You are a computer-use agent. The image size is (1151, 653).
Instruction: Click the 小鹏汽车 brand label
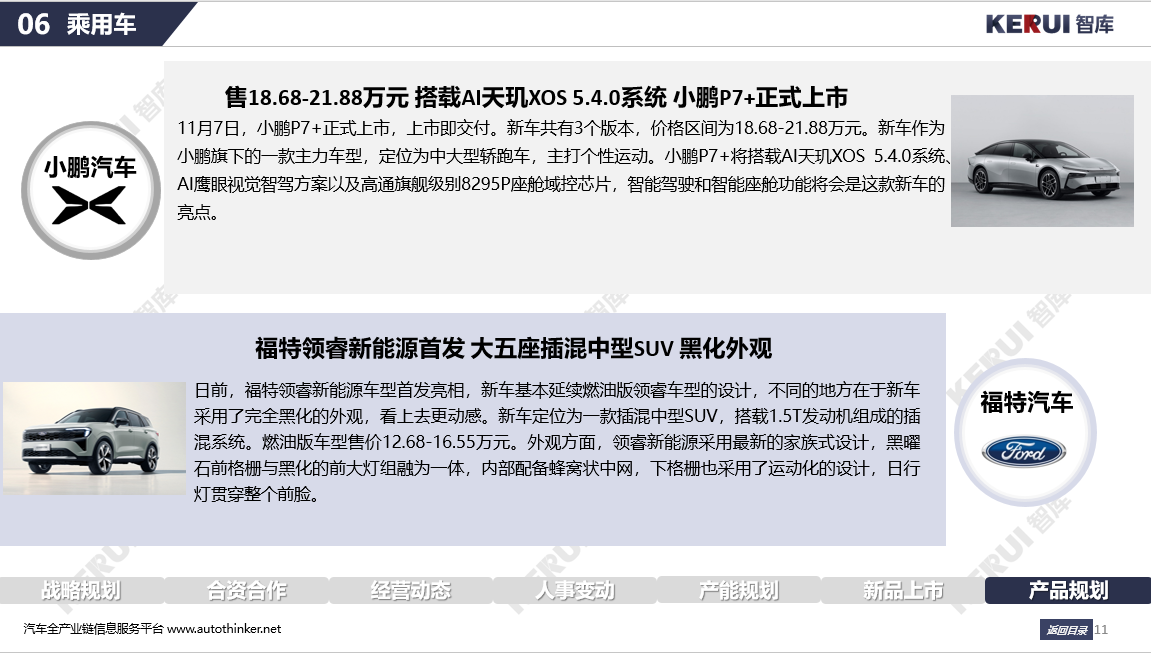click(x=90, y=167)
